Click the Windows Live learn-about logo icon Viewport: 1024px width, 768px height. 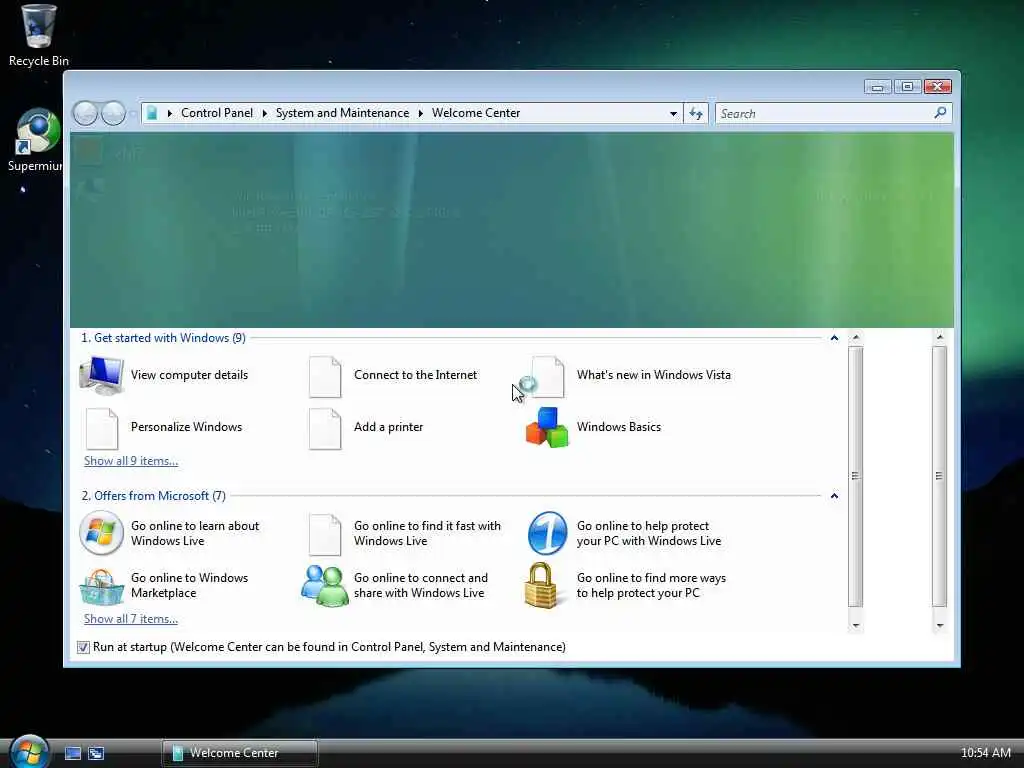click(x=101, y=533)
